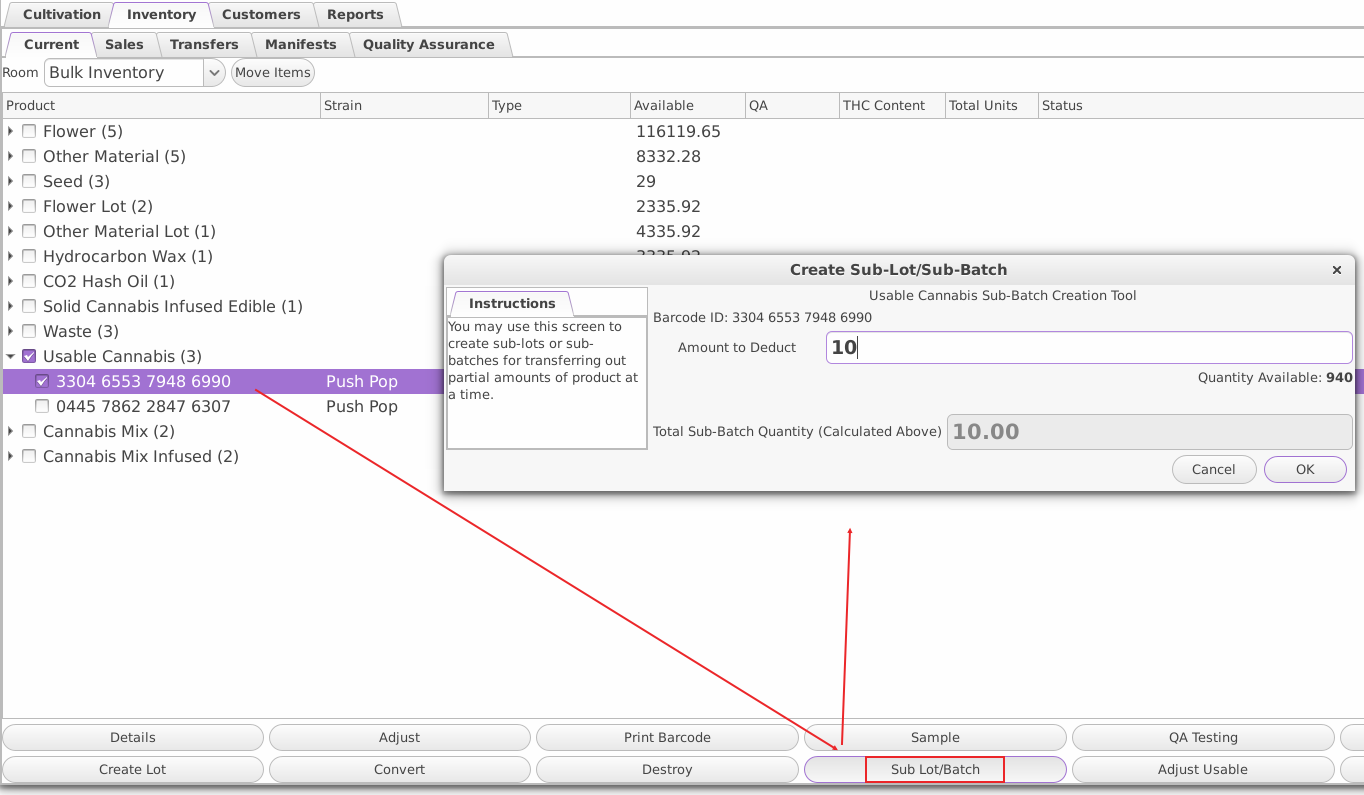Viewport: 1364px width, 795px height.
Task: Click the Adjust Usable button
Action: pos(1203,769)
